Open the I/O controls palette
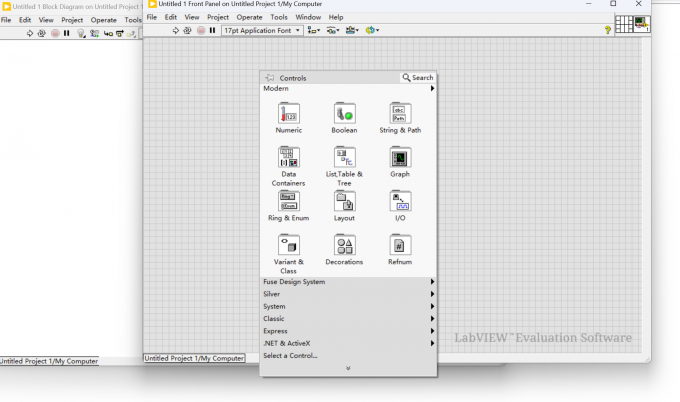Image resolution: width=680 pixels, height=402 pixels. click(x=400, y=206)
